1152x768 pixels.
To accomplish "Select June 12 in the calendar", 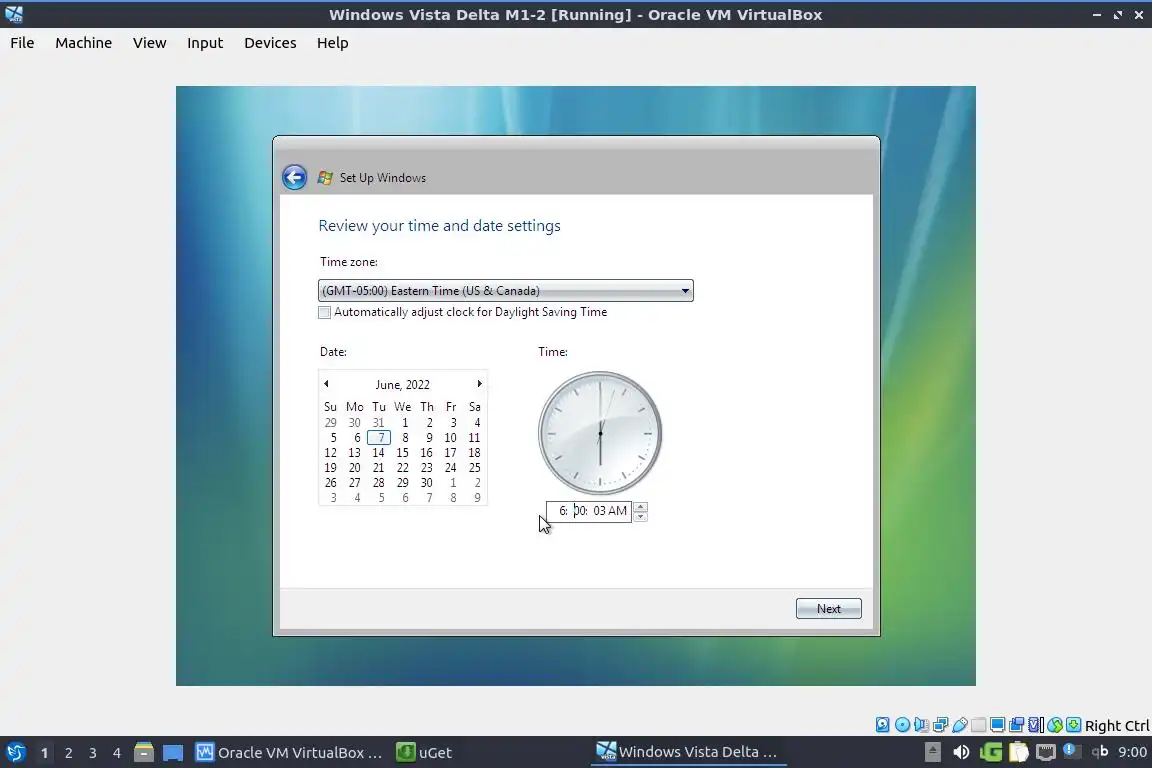I will click(x=331, y=453).
